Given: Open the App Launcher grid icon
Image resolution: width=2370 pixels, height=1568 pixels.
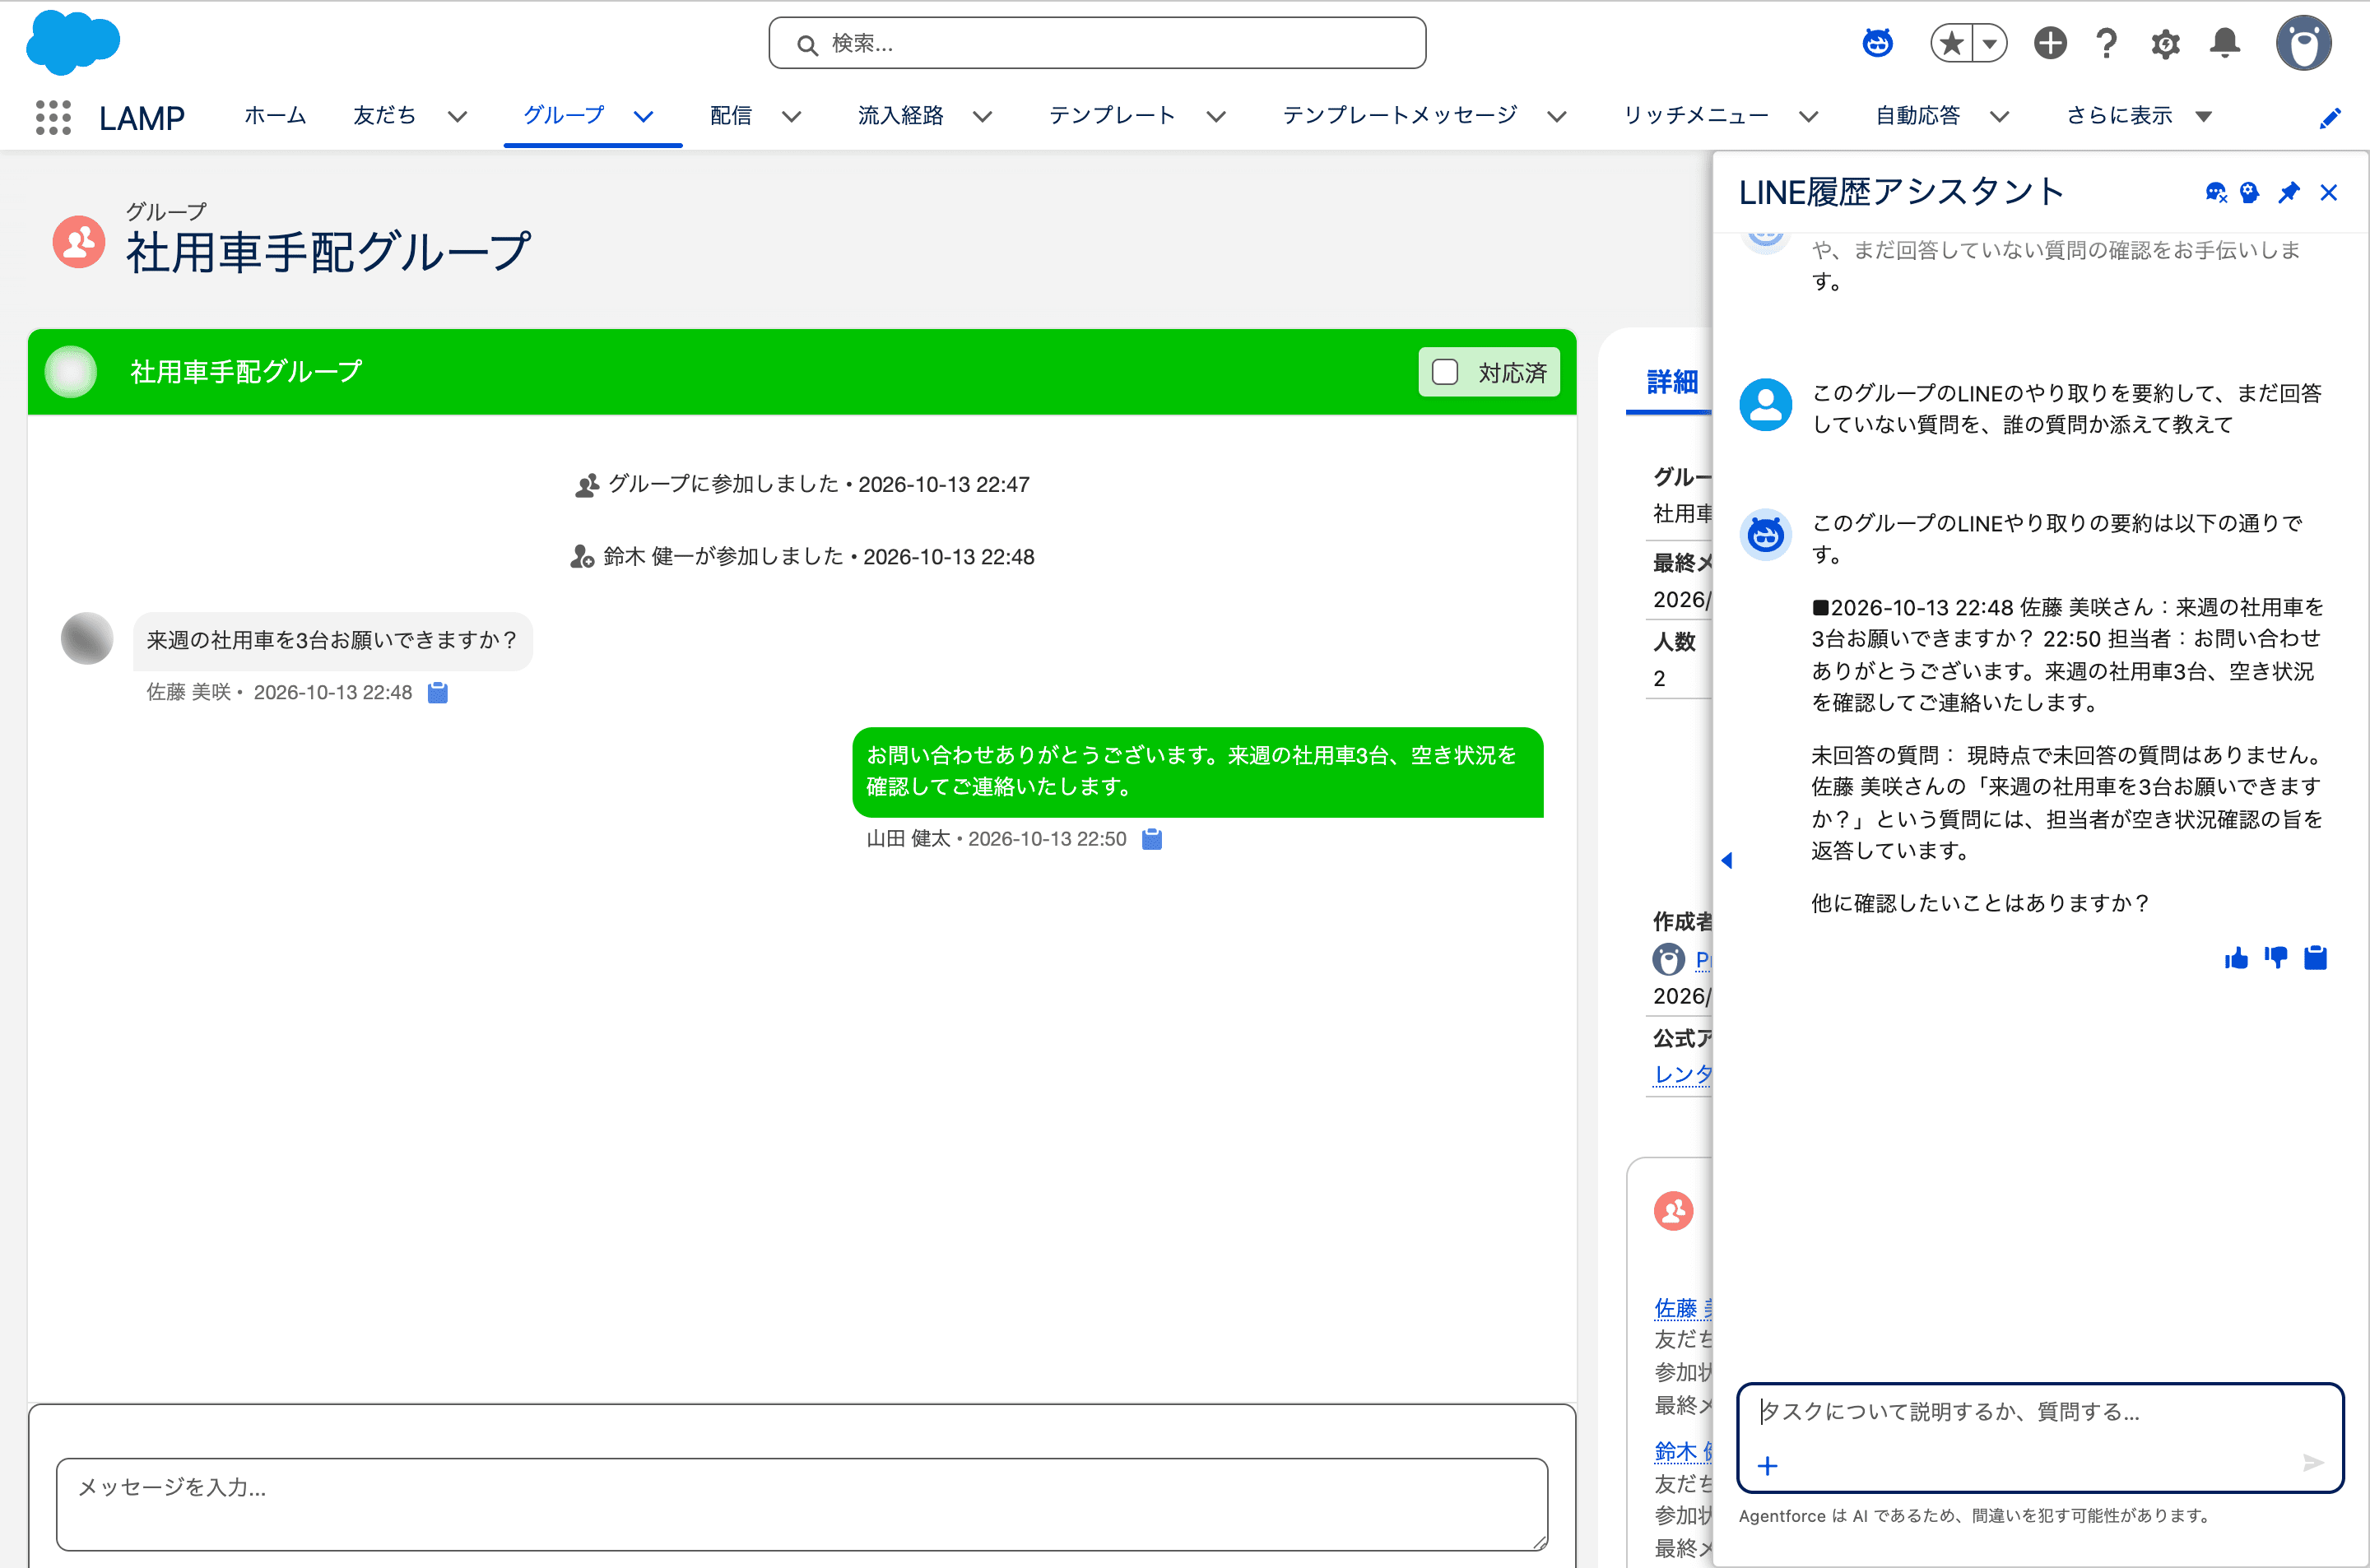Looking at the screenshot, I should coord(53,117).
